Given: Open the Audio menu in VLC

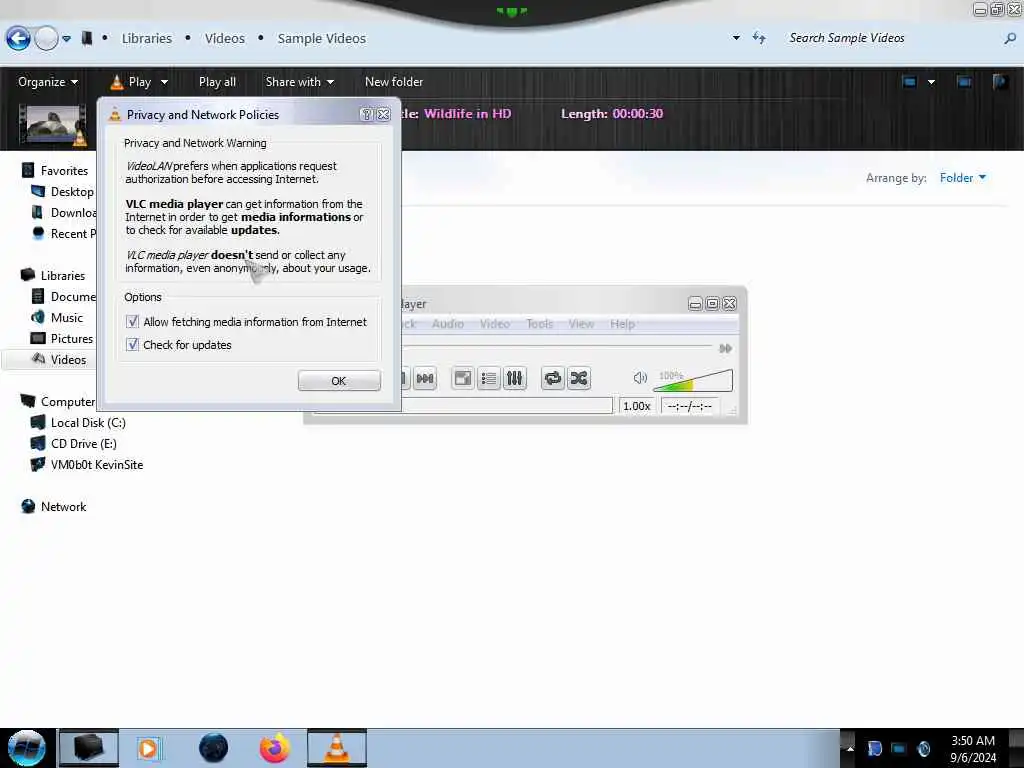Looking at the screenshot, I should [447, 323].
